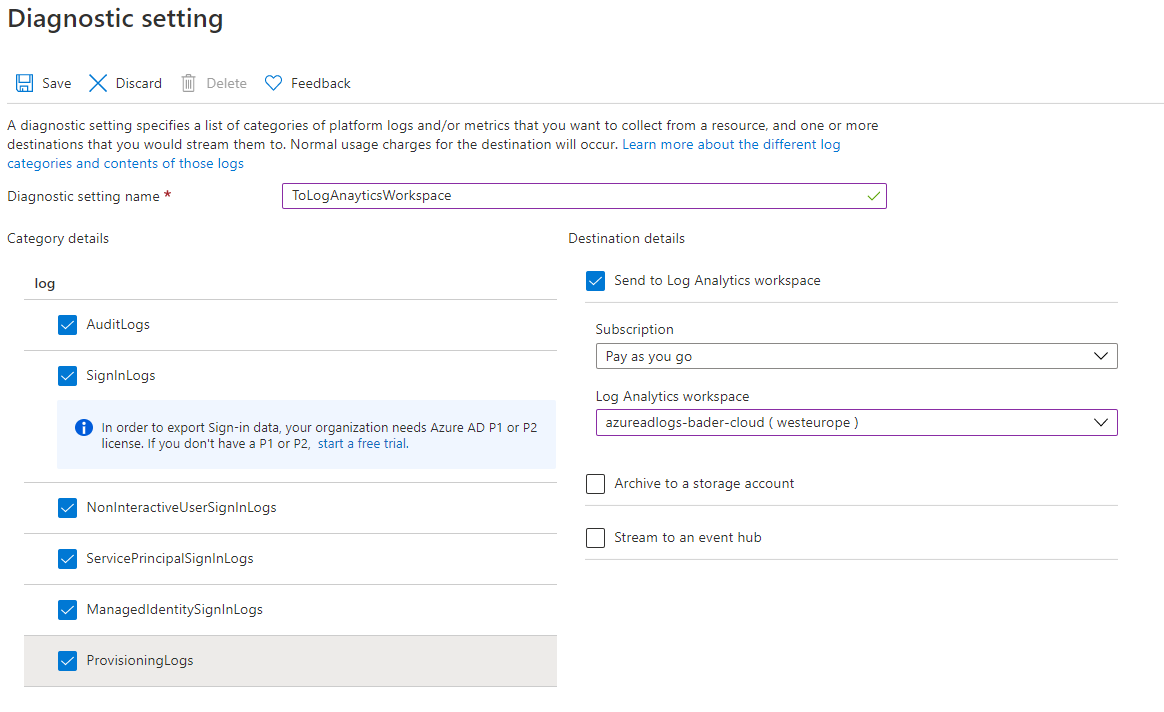This screenshot has height=712, width=1164.
Task: Disable the ProvisioningLogs checkbox
Action: pyautogui.click(x=67, y=660)
